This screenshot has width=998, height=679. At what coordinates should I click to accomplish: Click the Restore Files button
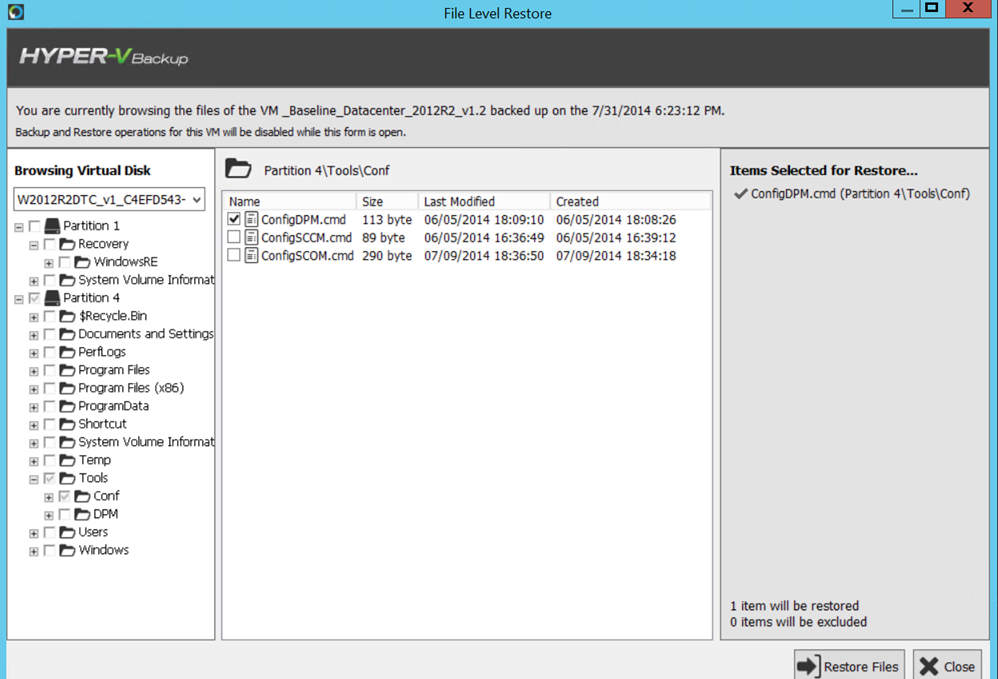[849, 666]
